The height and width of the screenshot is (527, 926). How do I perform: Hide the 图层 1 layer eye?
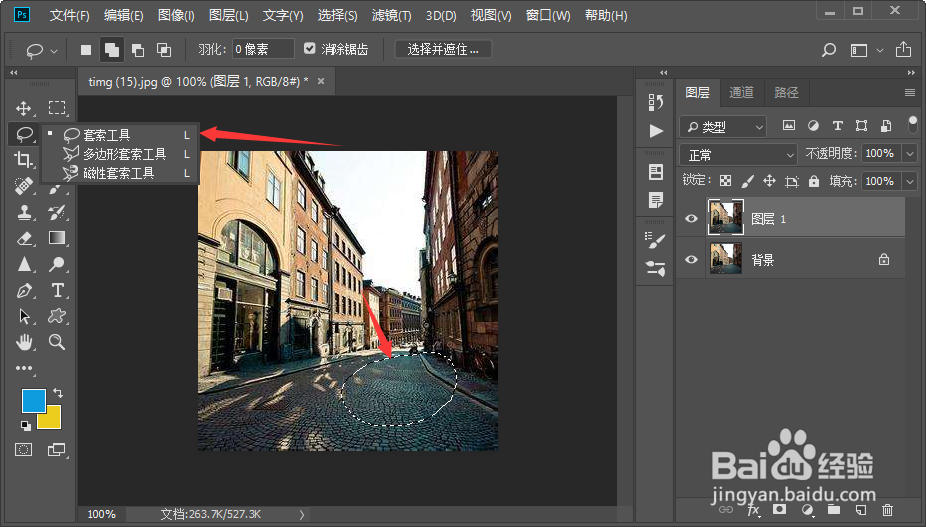click(691, 219)
